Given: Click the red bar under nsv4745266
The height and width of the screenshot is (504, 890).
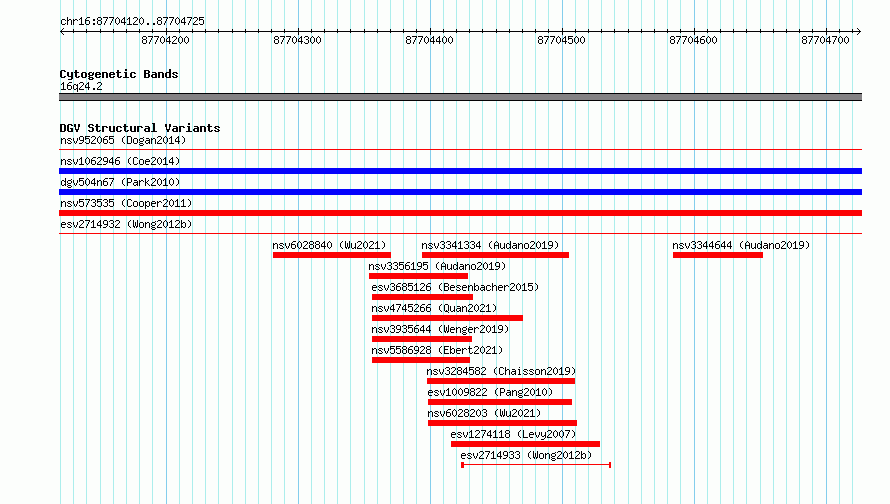Looking at the screenshot, I should point(447,318).
